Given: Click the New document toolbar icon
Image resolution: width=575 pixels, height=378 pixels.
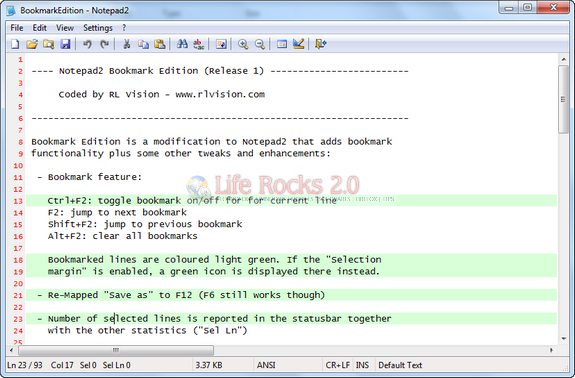Looking at the screenshot, I should coord(15,44).
